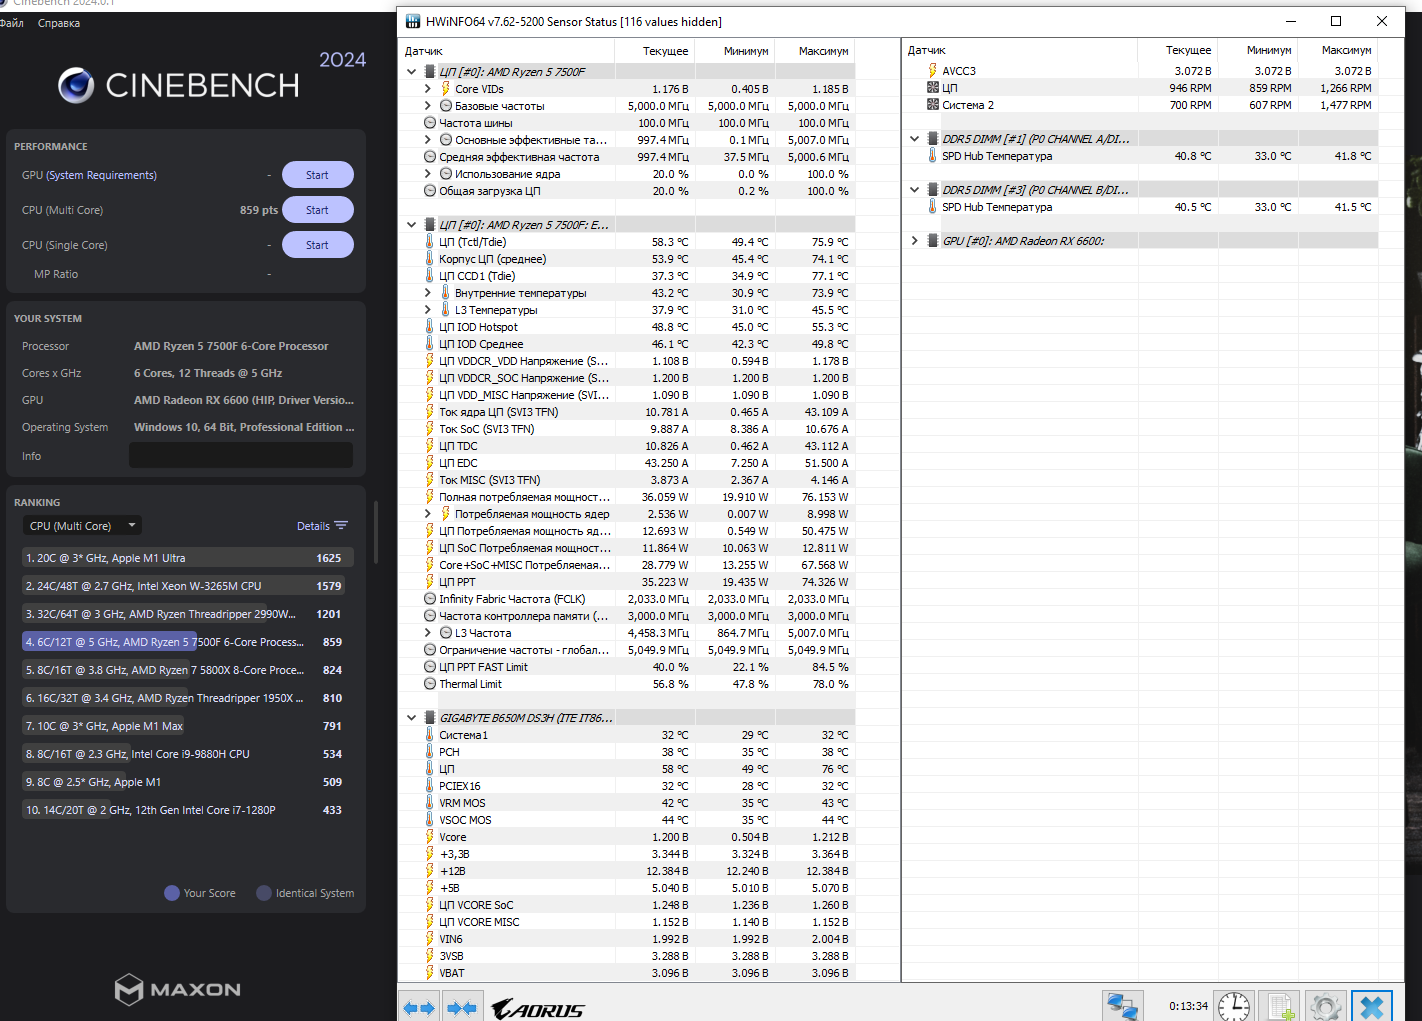Expand the GPU [#0]: AMD Radeon RX 6600 group
The image size is (1422, 1021).
coord(915,241)
